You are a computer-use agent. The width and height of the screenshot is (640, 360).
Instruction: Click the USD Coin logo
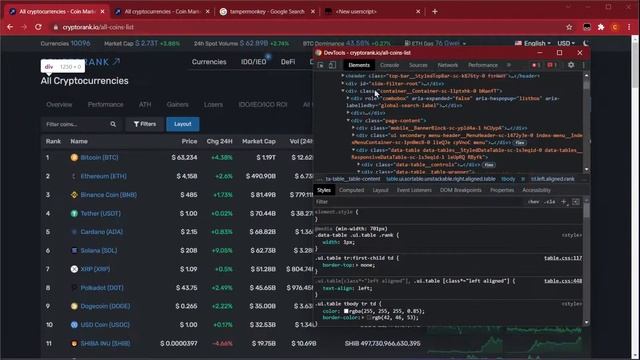tap(74, 325)
